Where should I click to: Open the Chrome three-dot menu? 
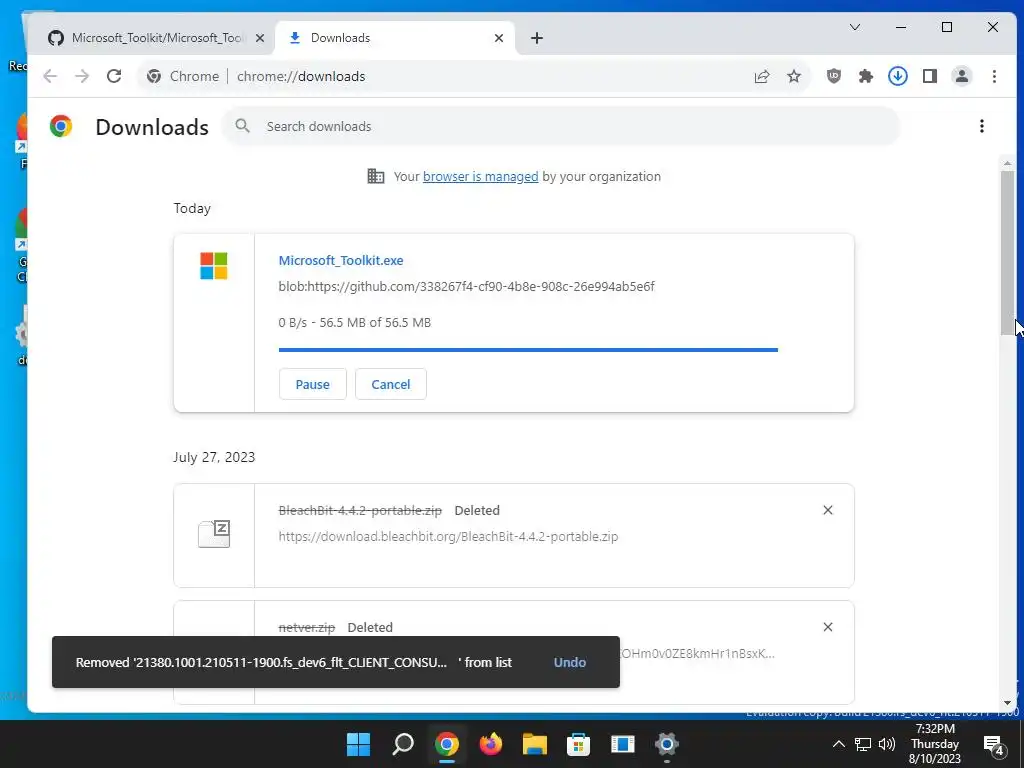tap(994, 76)
